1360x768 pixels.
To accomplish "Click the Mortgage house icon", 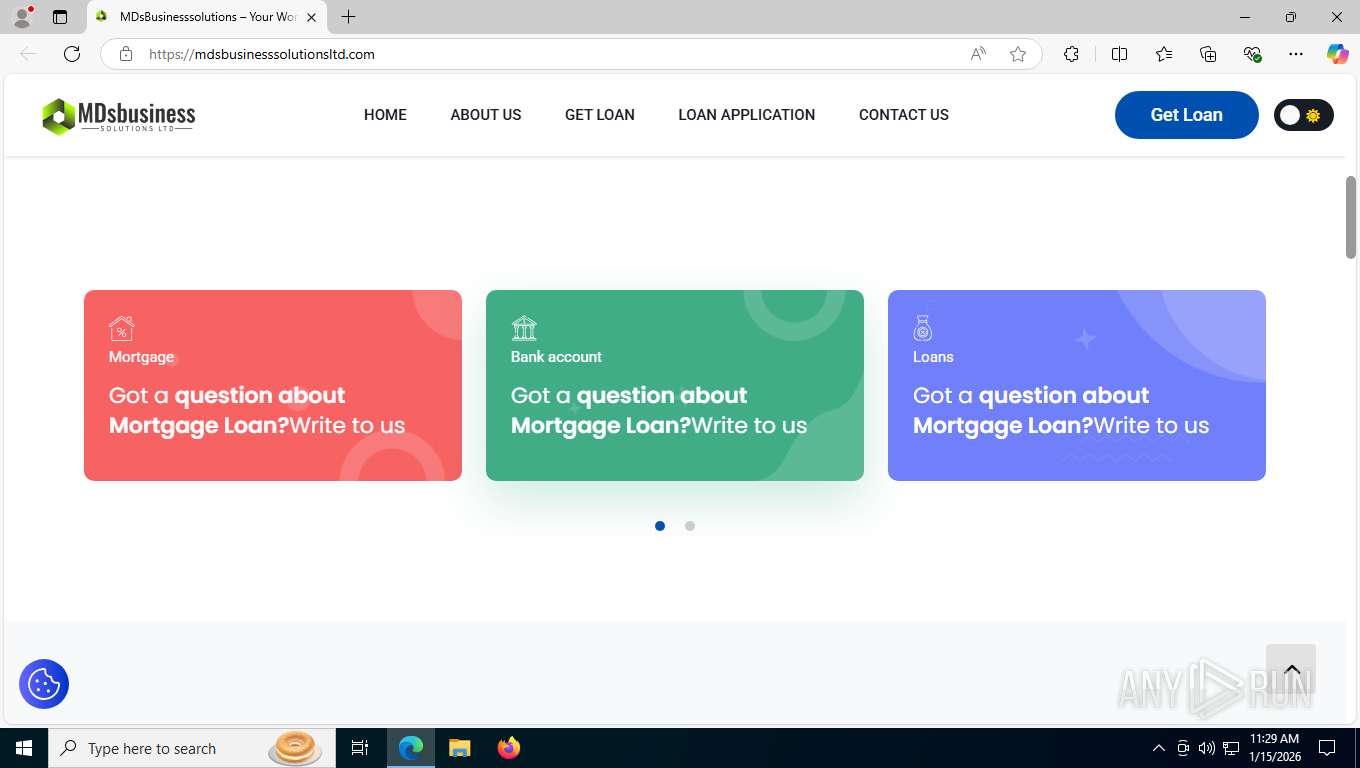I will pos(121,328).
